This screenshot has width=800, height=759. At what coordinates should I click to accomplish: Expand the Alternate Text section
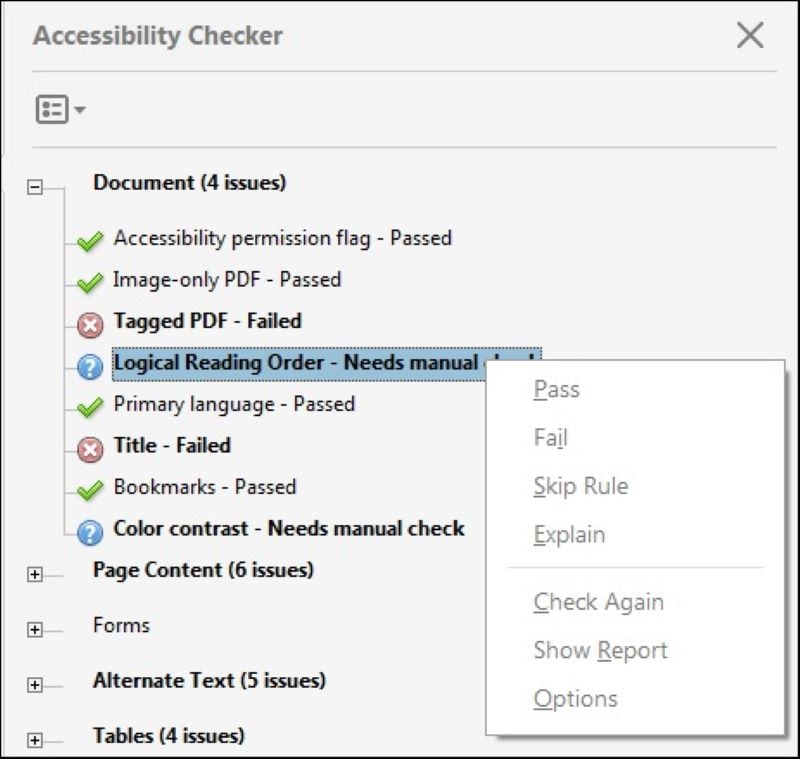pyautogui.click(x=37, y=685)
